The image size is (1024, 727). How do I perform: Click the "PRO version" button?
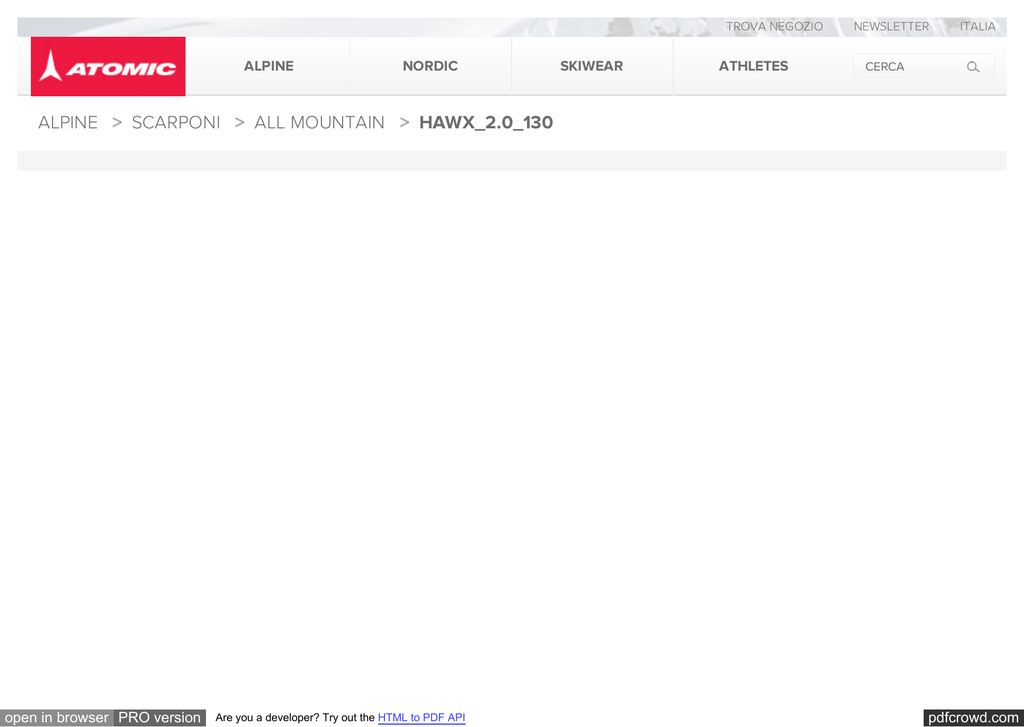click(160, 717)
